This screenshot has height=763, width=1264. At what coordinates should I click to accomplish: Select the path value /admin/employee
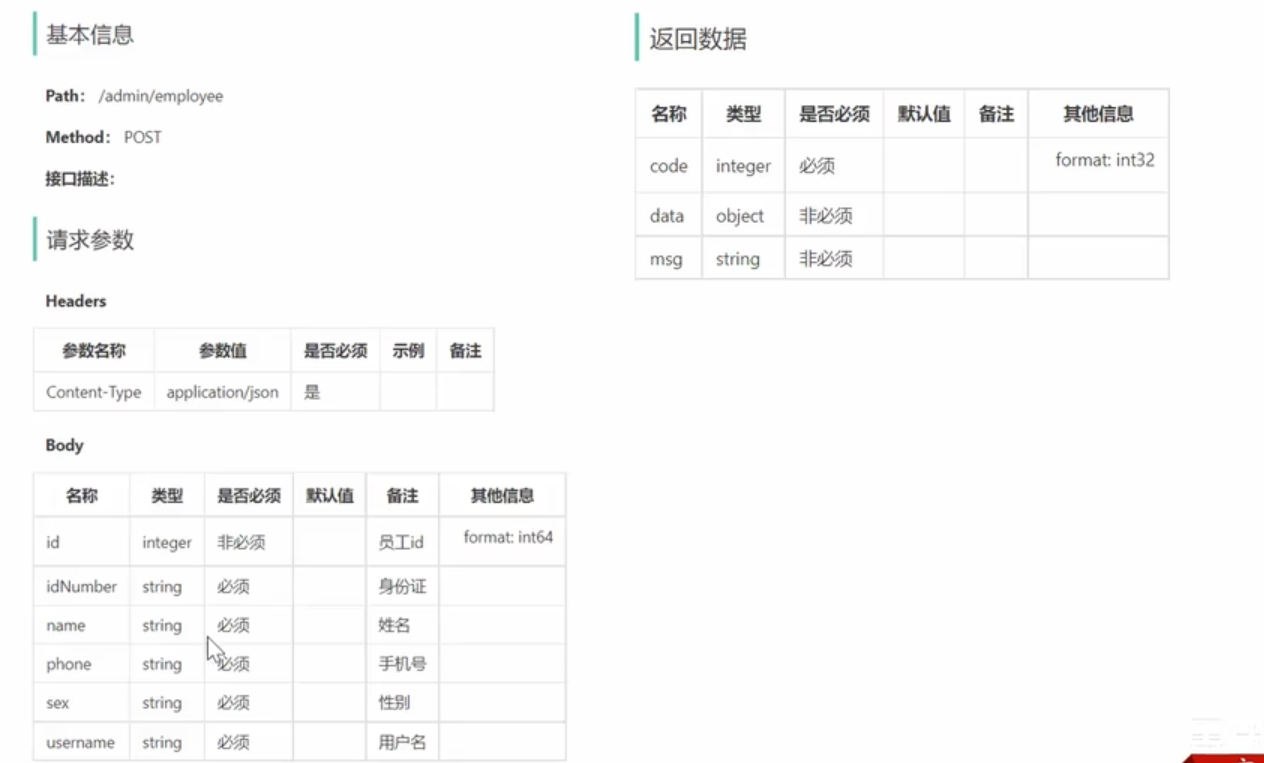[161, 96]
